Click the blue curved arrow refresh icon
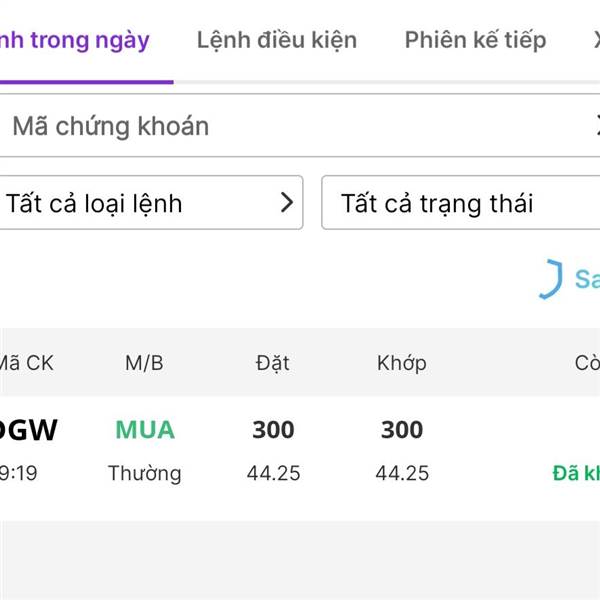The image size is (600, 600). click(551, 279)
